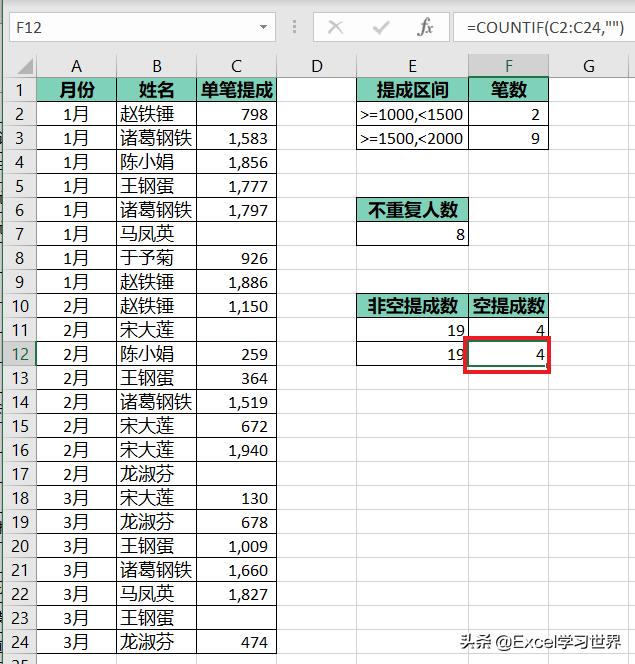Select cell with value 1,797
This screenshot has width=635, height=664.
click(236, 210)
